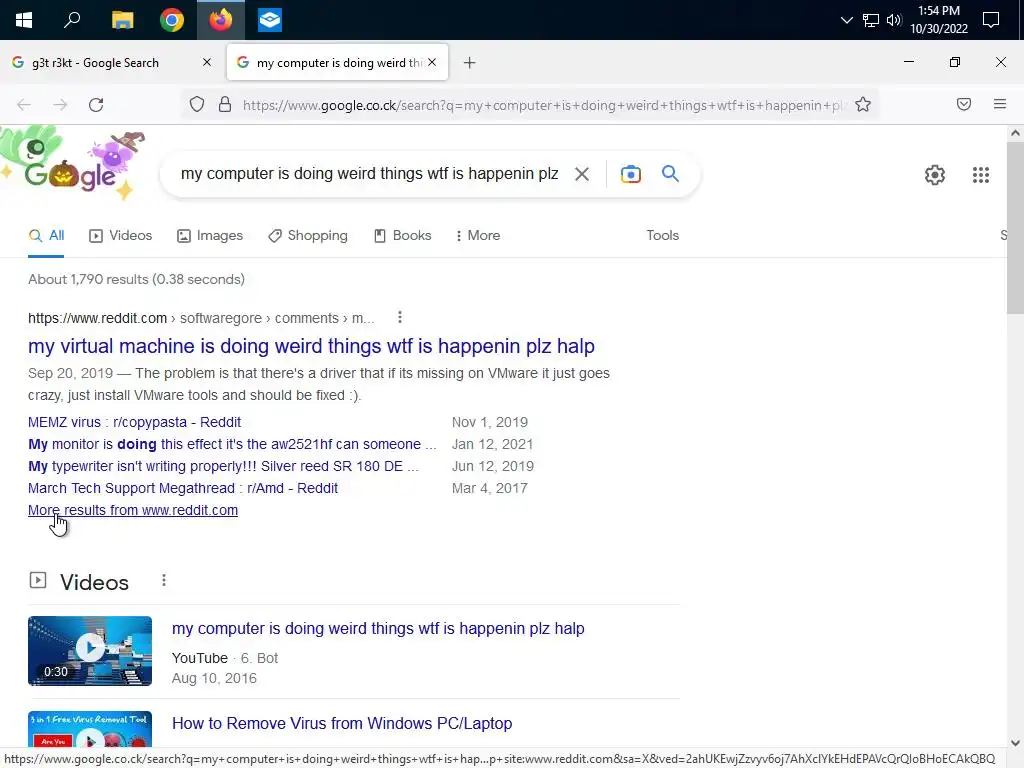This screenshot has width=1024, height=768.
Task: Click the Halloween Google doodle logo
Action: [74, 164]
